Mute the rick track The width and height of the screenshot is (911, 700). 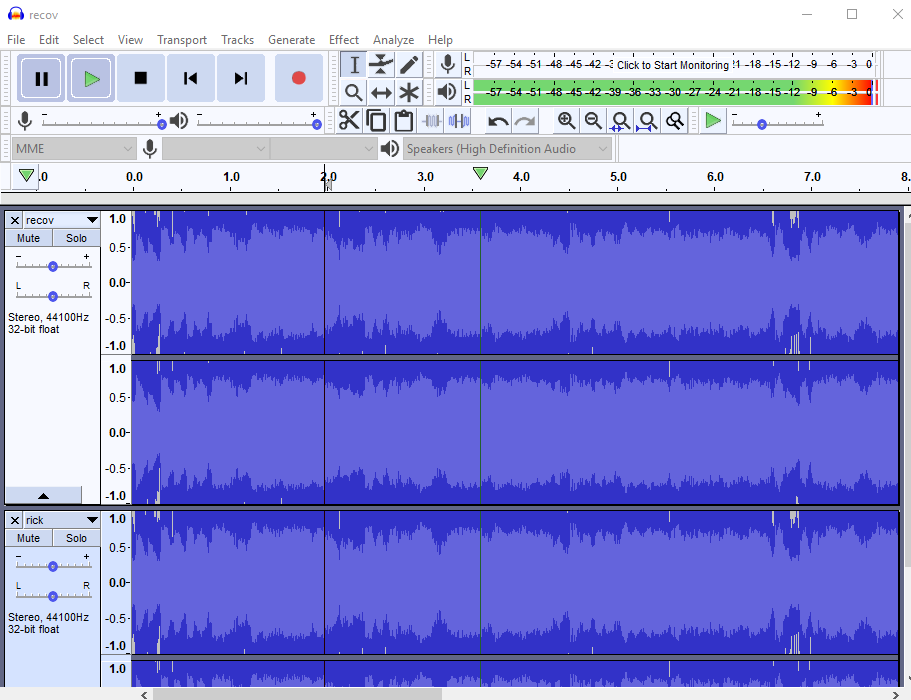tap(28, 538)
